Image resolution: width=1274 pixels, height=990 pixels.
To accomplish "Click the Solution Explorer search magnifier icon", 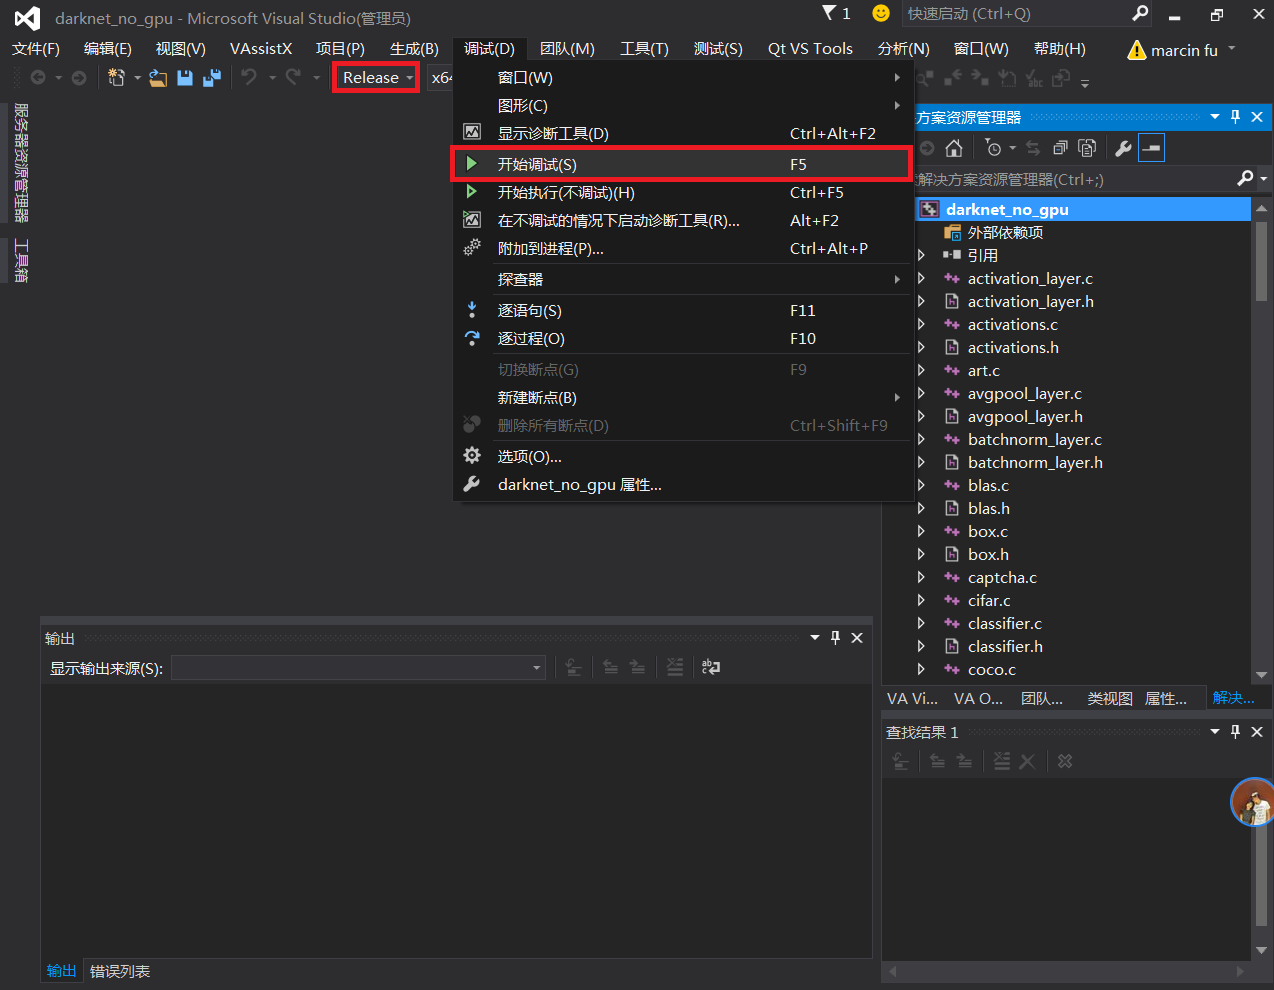I will [1245, 178].
